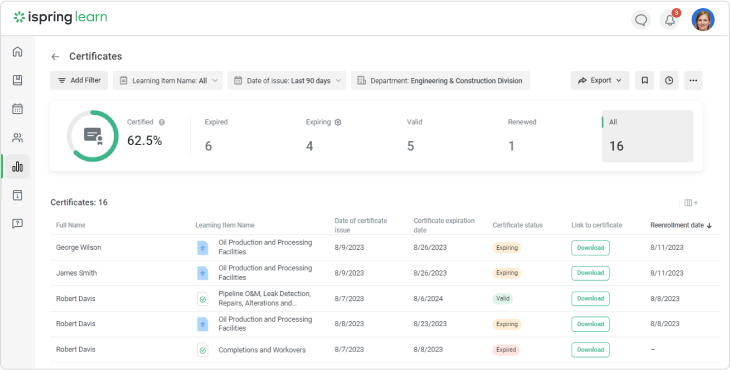
Task: Open the Calendar icon in sidebar
Action: pyautogui.click(x=18, y=109)
